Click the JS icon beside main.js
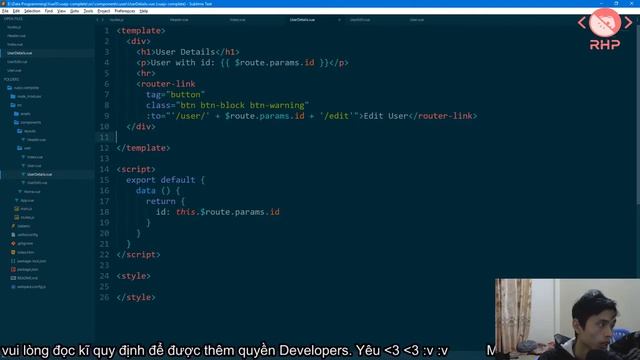640x360 pixels. (x=17, y=209)
